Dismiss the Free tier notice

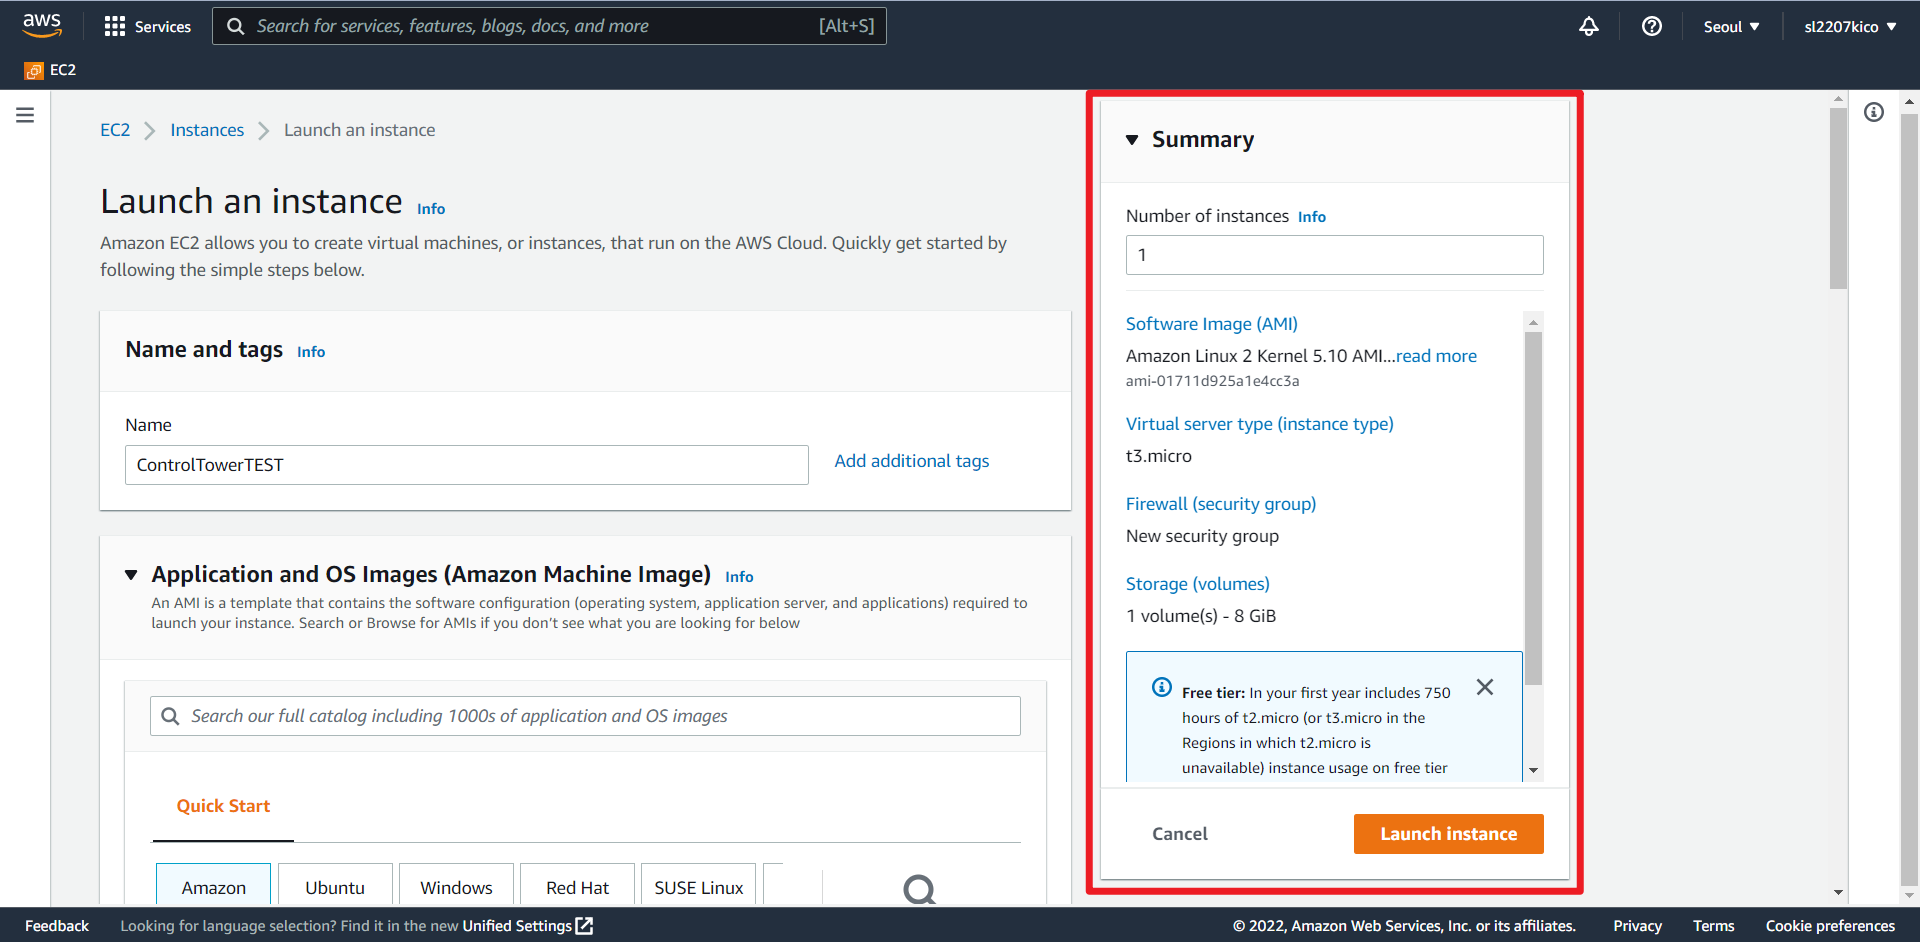[1484, 687]
